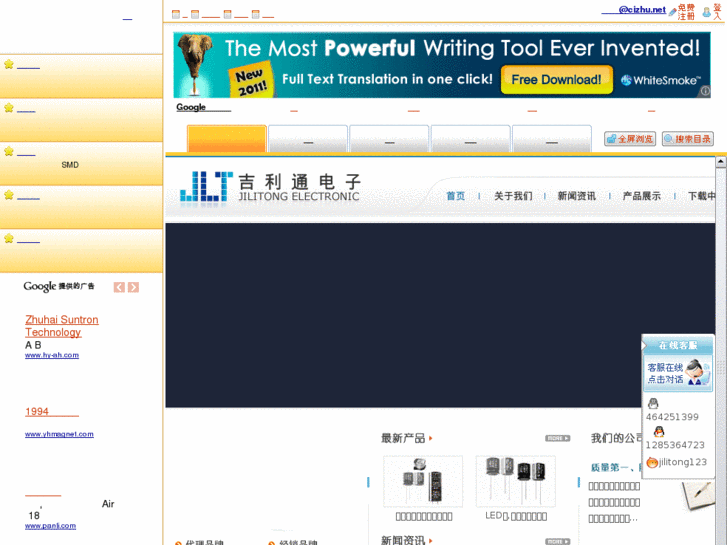The height and width of the screenshot is (545, 727).
Task: Select the orange active tab
Action: (227, 138)
